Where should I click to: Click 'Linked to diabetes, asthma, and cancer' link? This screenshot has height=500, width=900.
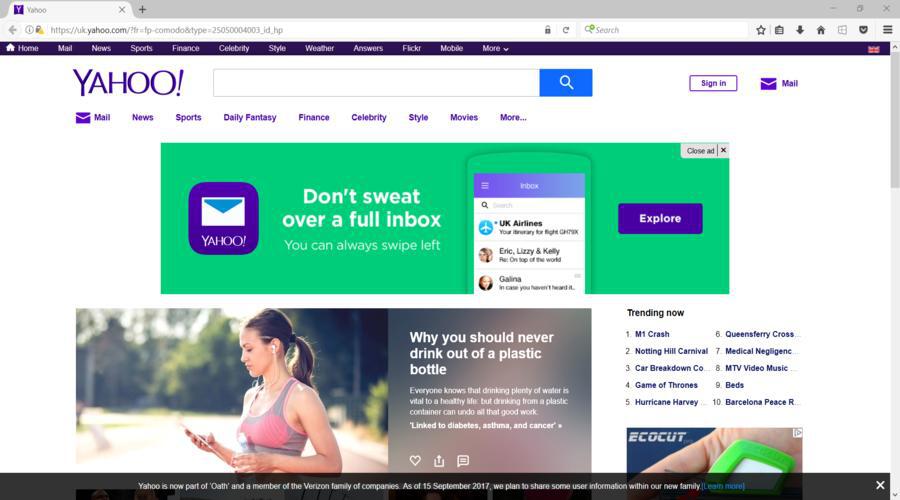(x=486, y=425)
